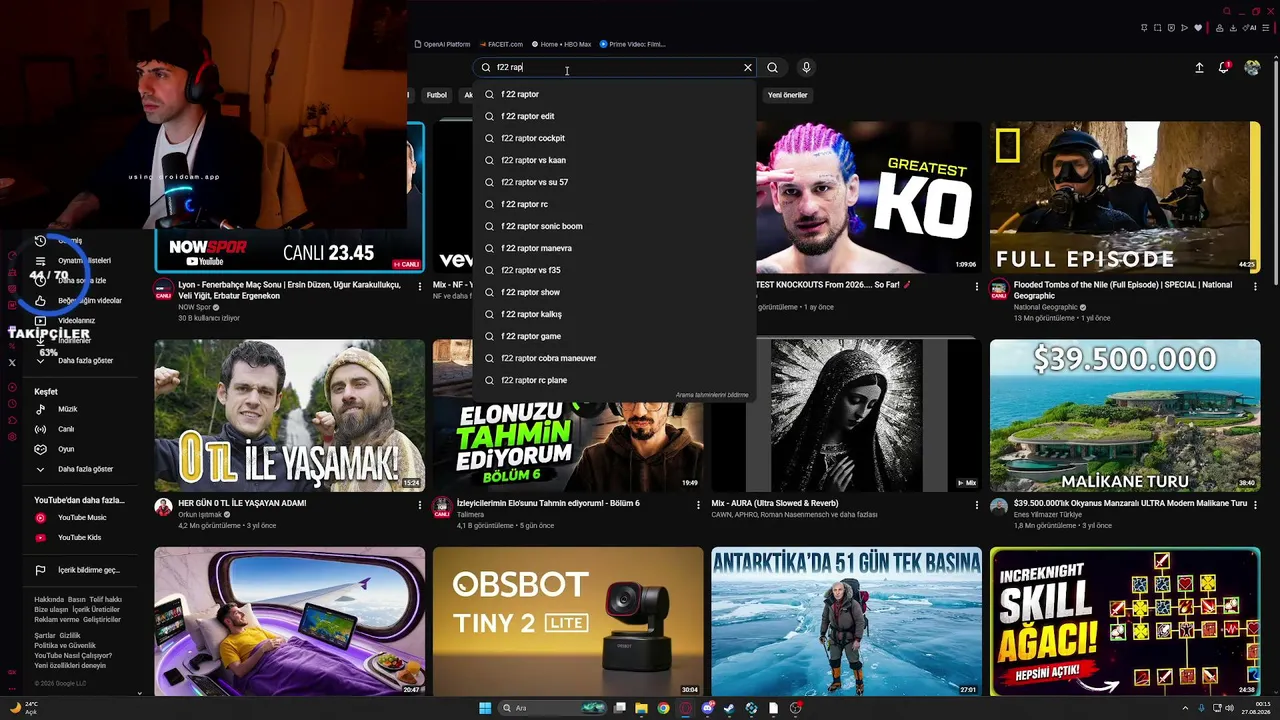This screenshot has width=1280, height=720.
Task: Open options menu for Lyon - Fenerbahçe video
Action: tap(419, 287)
